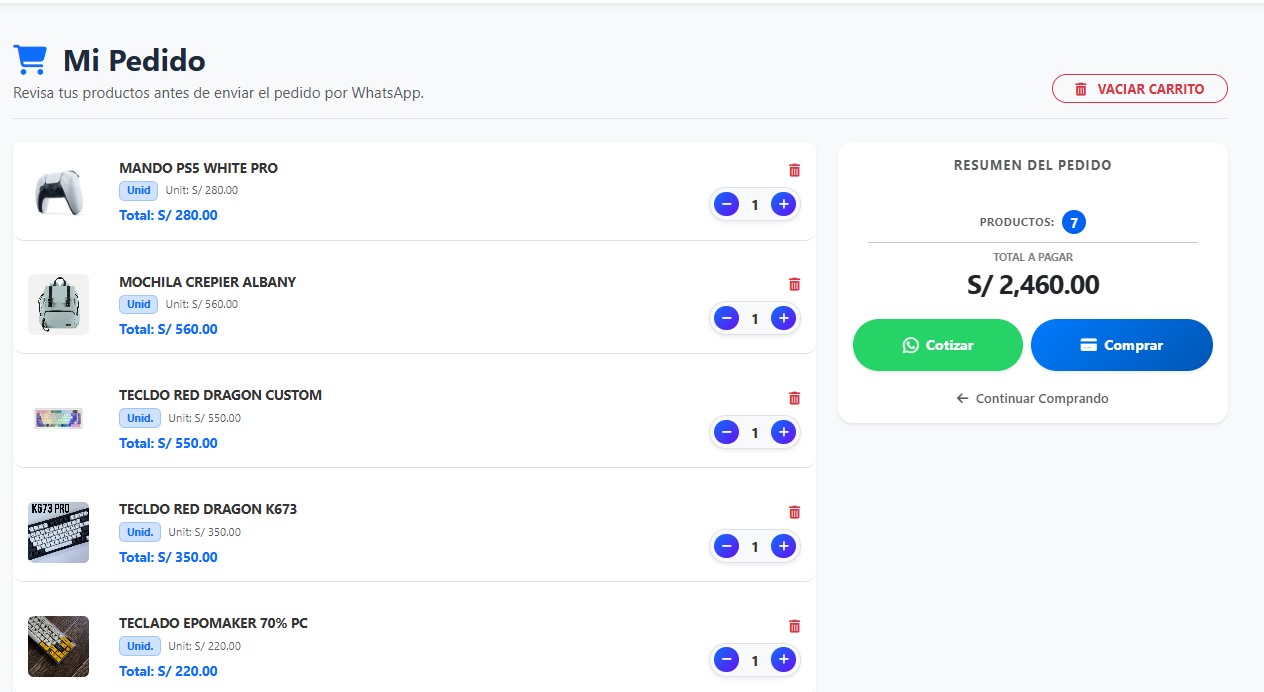Reduce MOCHILA CREPIER ALBANY quantity by one
The width and height of the screenshot is (1264, 692).
[727, 319]
